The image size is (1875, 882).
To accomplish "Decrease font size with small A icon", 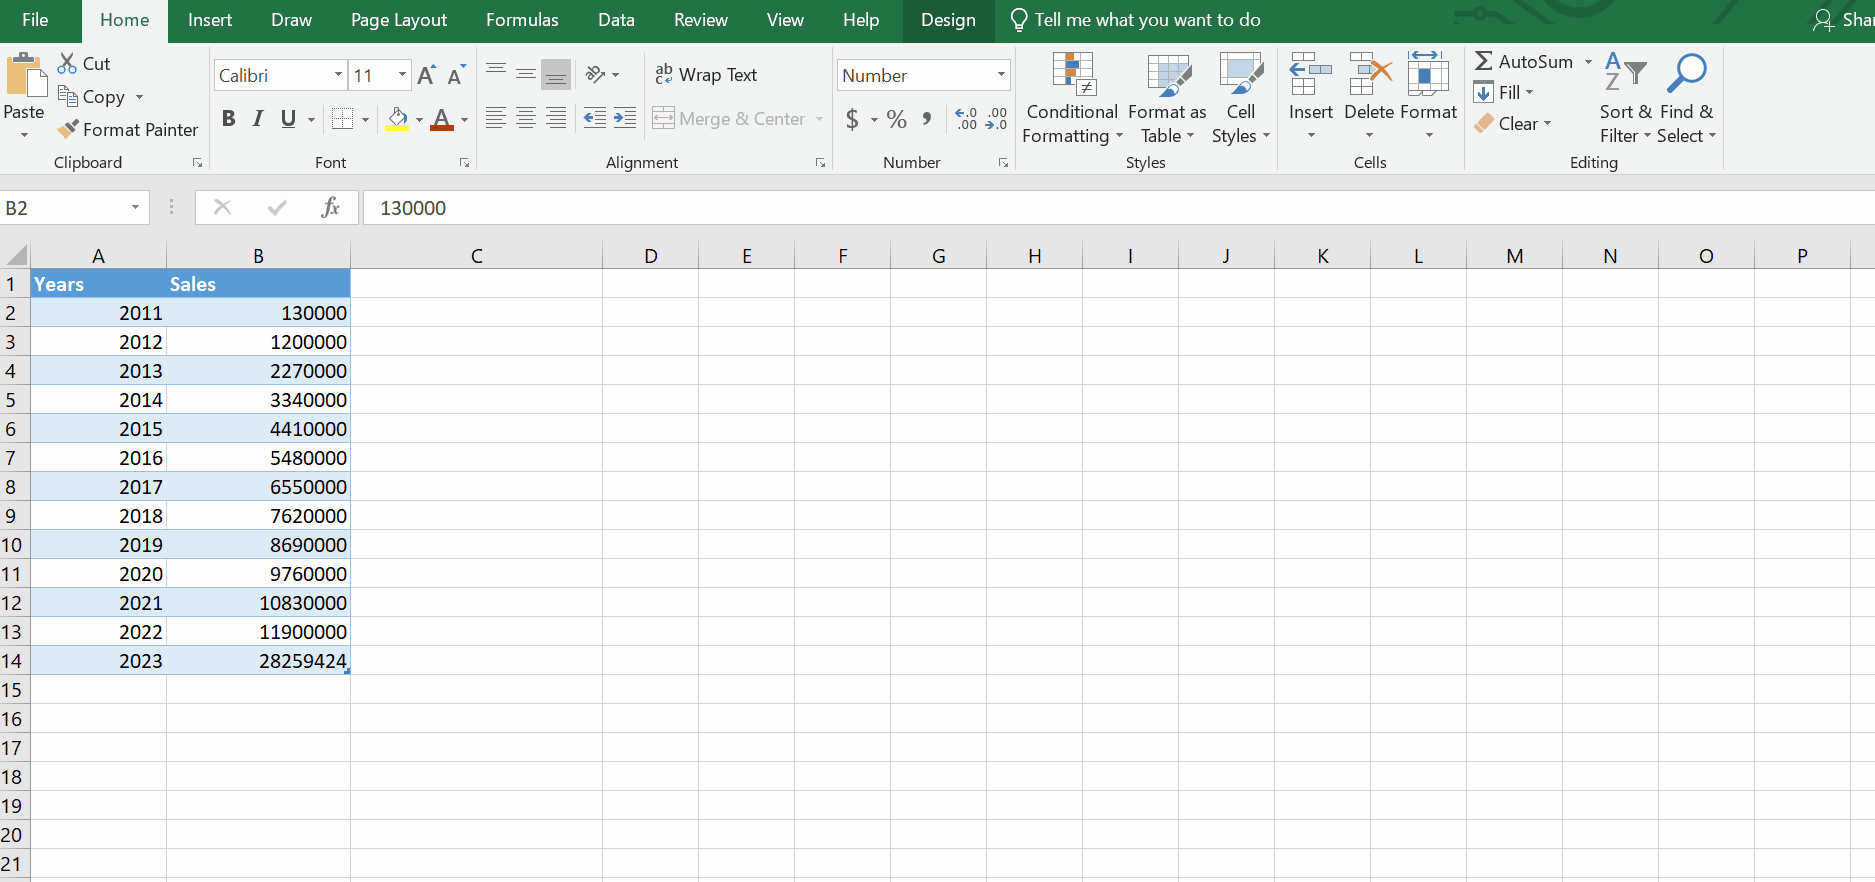I will point(456,75).
